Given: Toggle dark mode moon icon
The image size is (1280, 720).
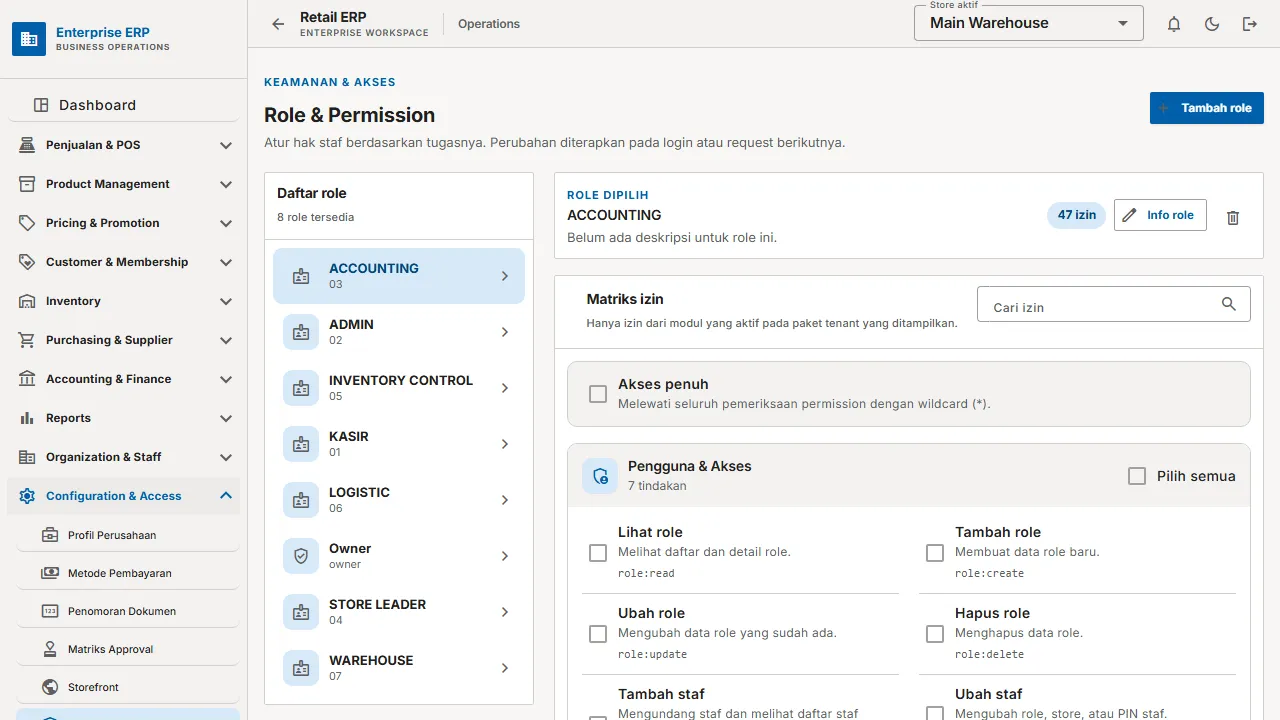Looking at the screenshot, I should pos(1212,24).
